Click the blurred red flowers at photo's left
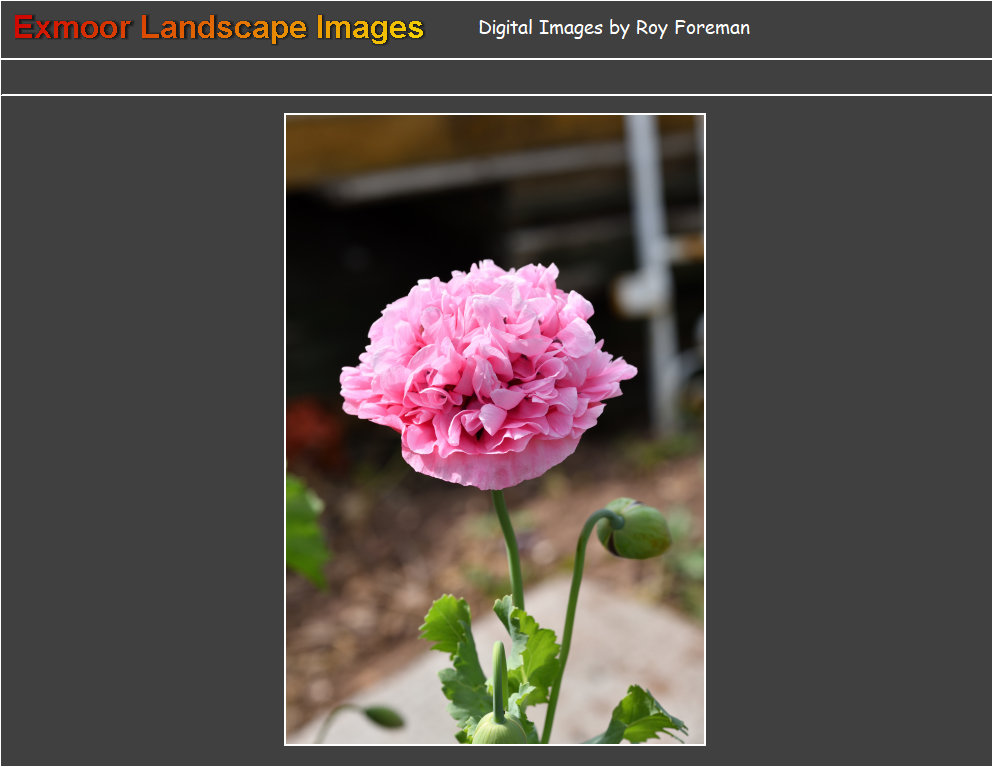The width and height of the screenshot is (993, 767). pyautogui.click(x=312, y=430)
